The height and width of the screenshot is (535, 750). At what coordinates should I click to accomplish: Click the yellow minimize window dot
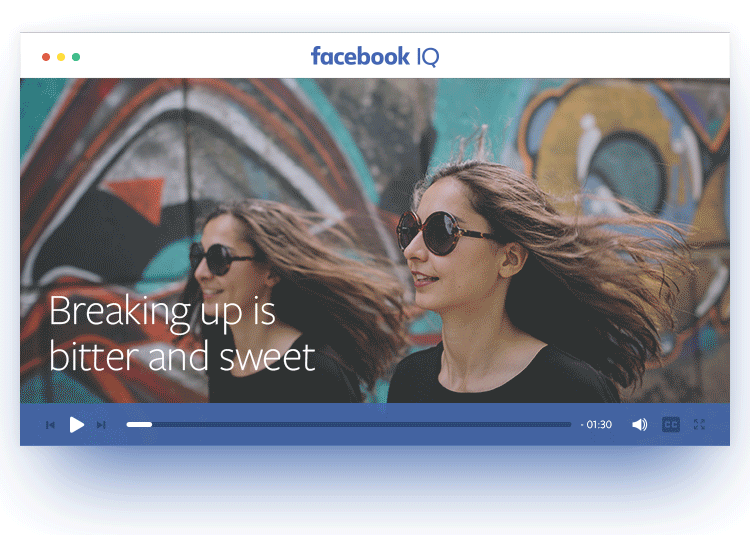pos(61,57)
